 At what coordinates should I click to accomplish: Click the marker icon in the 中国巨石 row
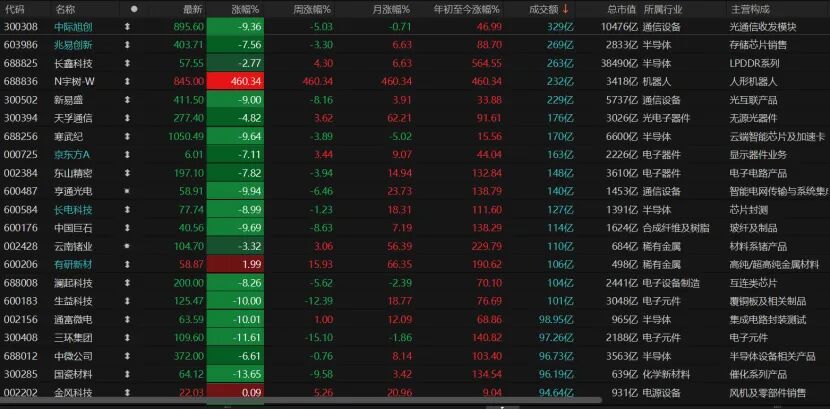tap(127, 228)
